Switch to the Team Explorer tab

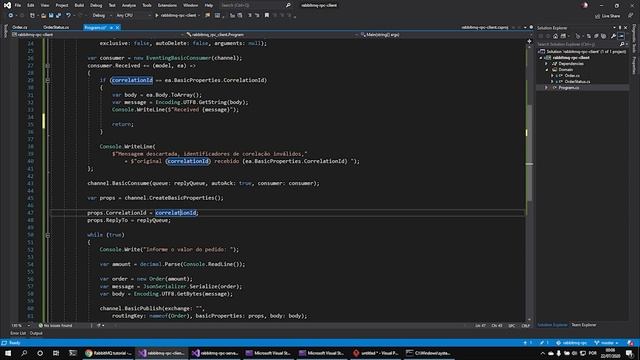584,325
